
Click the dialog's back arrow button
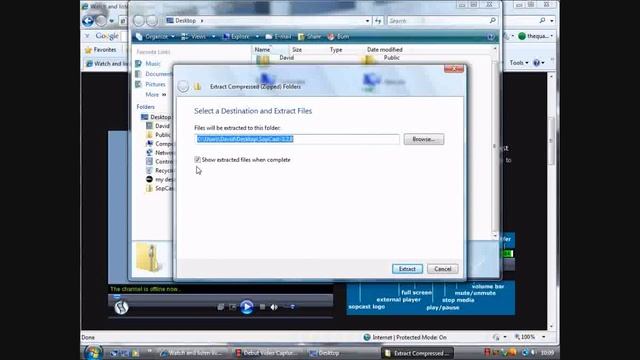tap(183, 87)
